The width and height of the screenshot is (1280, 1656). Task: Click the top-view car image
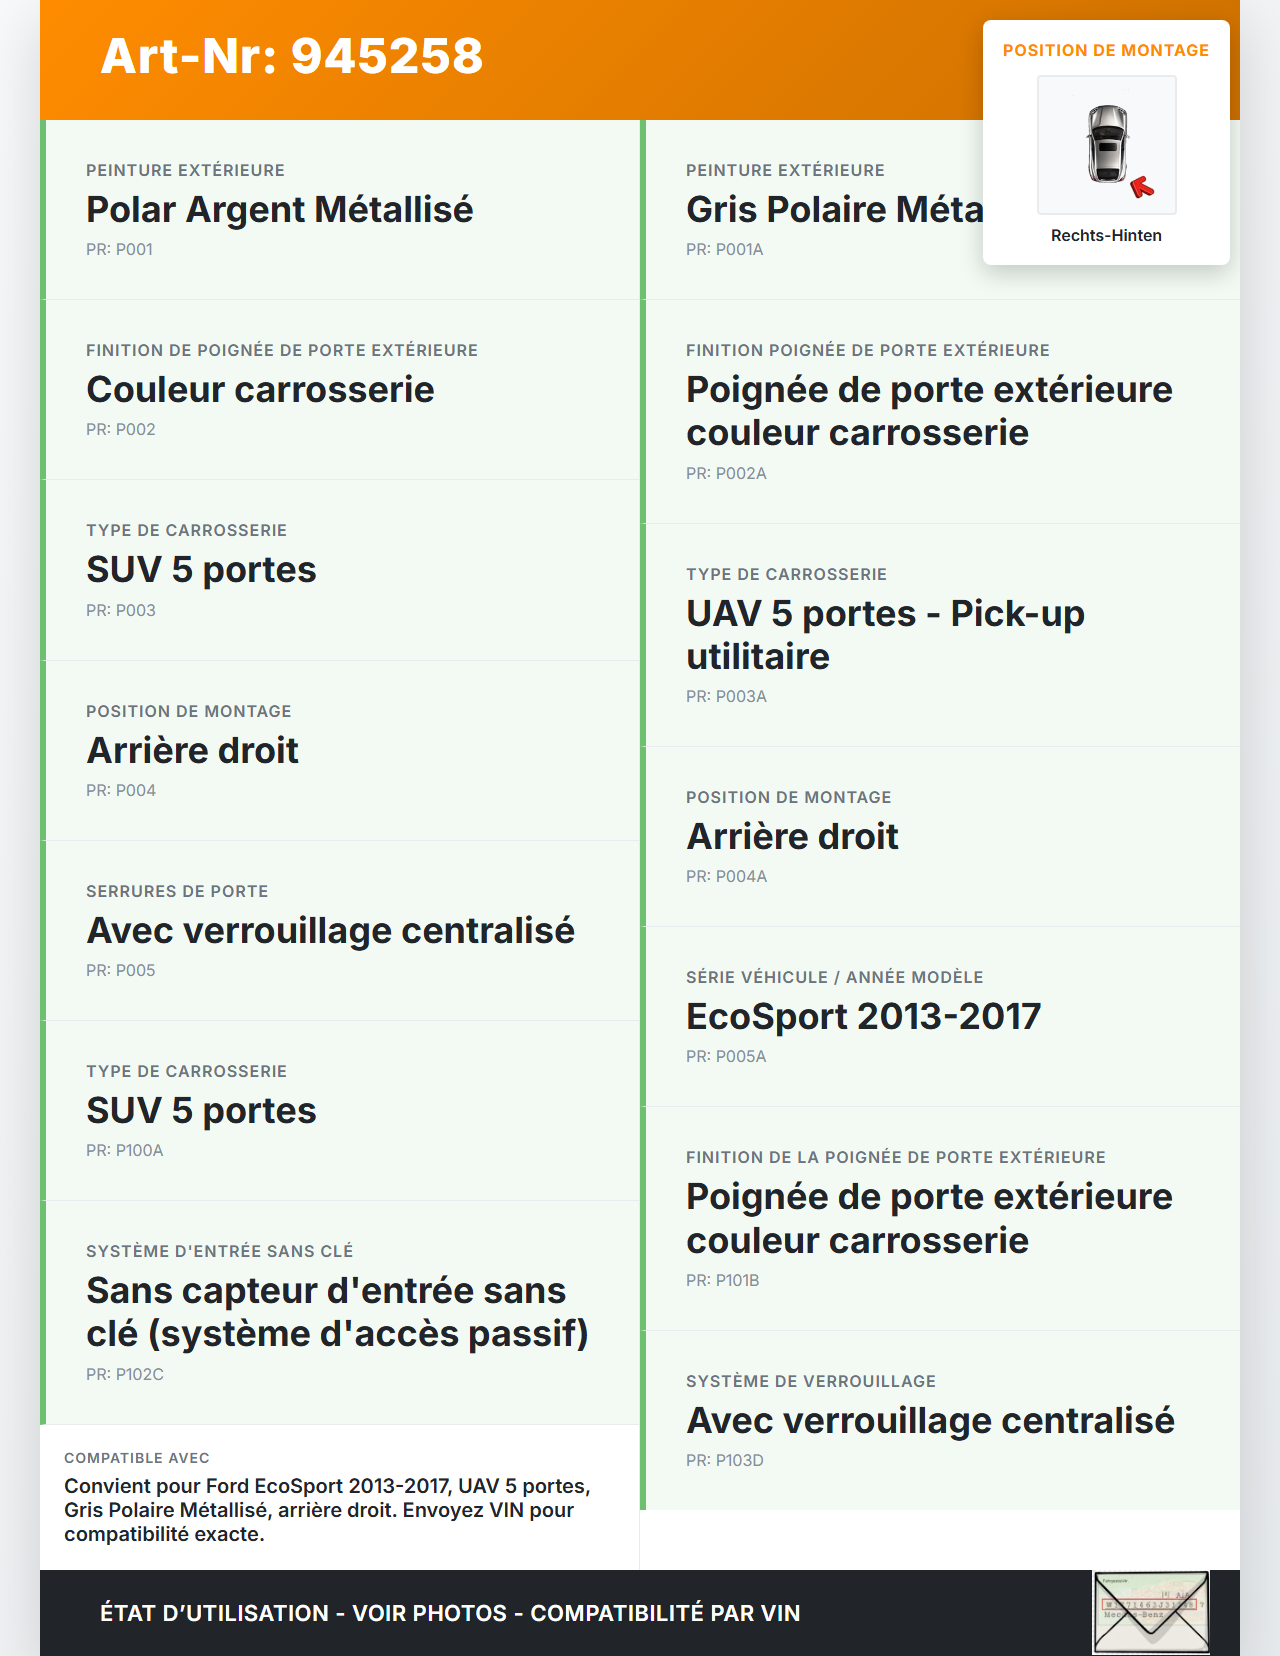pyautogui.click(x=1107, y=143)
